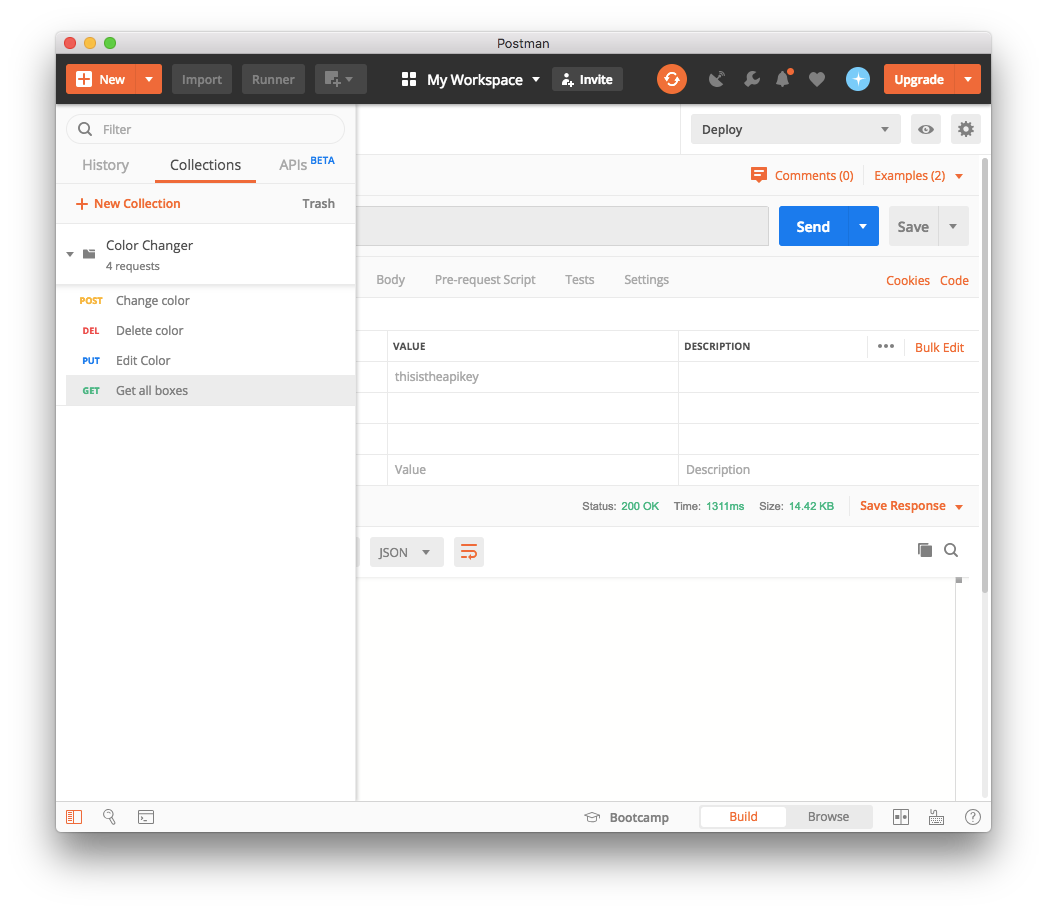Collapse the Color Changer collection

tap(70, 254)
